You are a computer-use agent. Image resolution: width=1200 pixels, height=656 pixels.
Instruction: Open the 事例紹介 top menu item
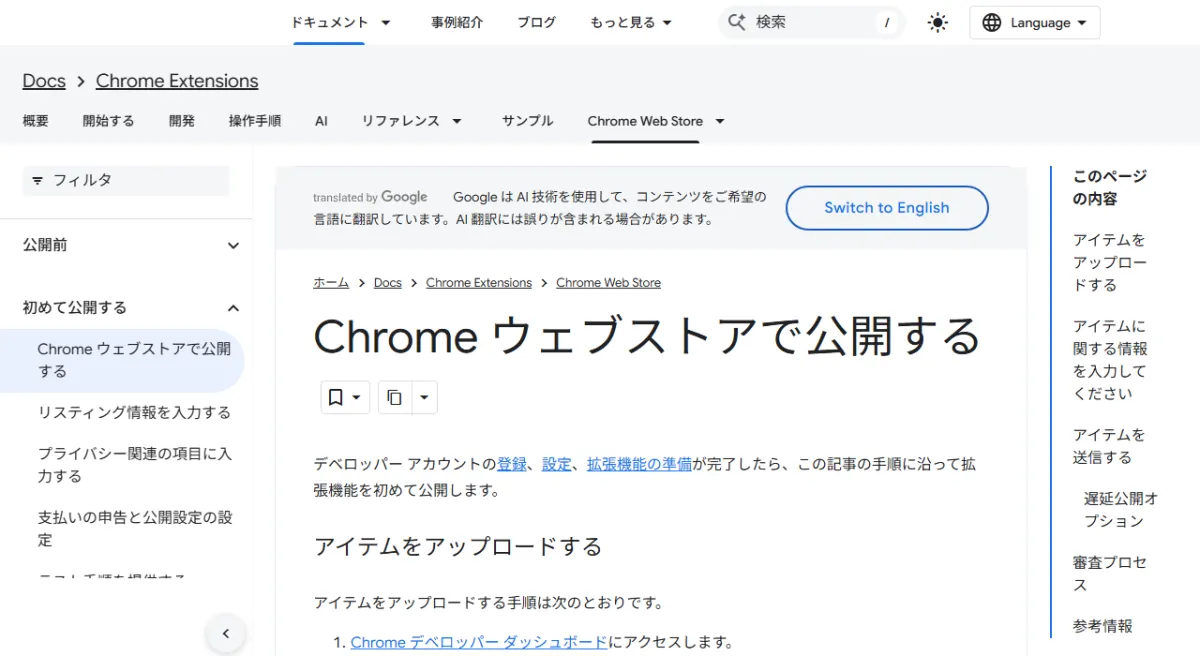click(x=457, y=22)
